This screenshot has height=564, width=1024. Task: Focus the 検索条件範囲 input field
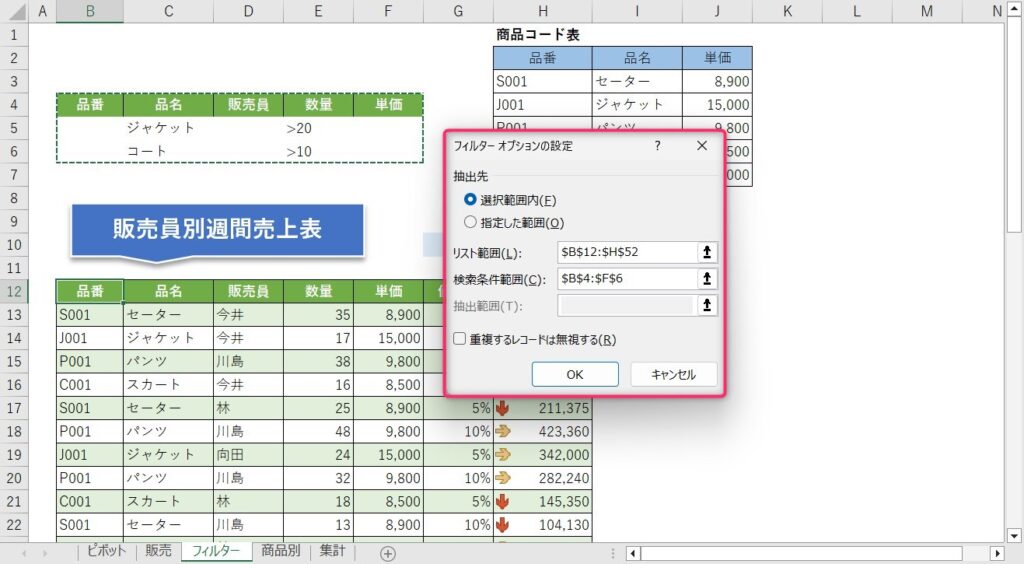point(626,279)
